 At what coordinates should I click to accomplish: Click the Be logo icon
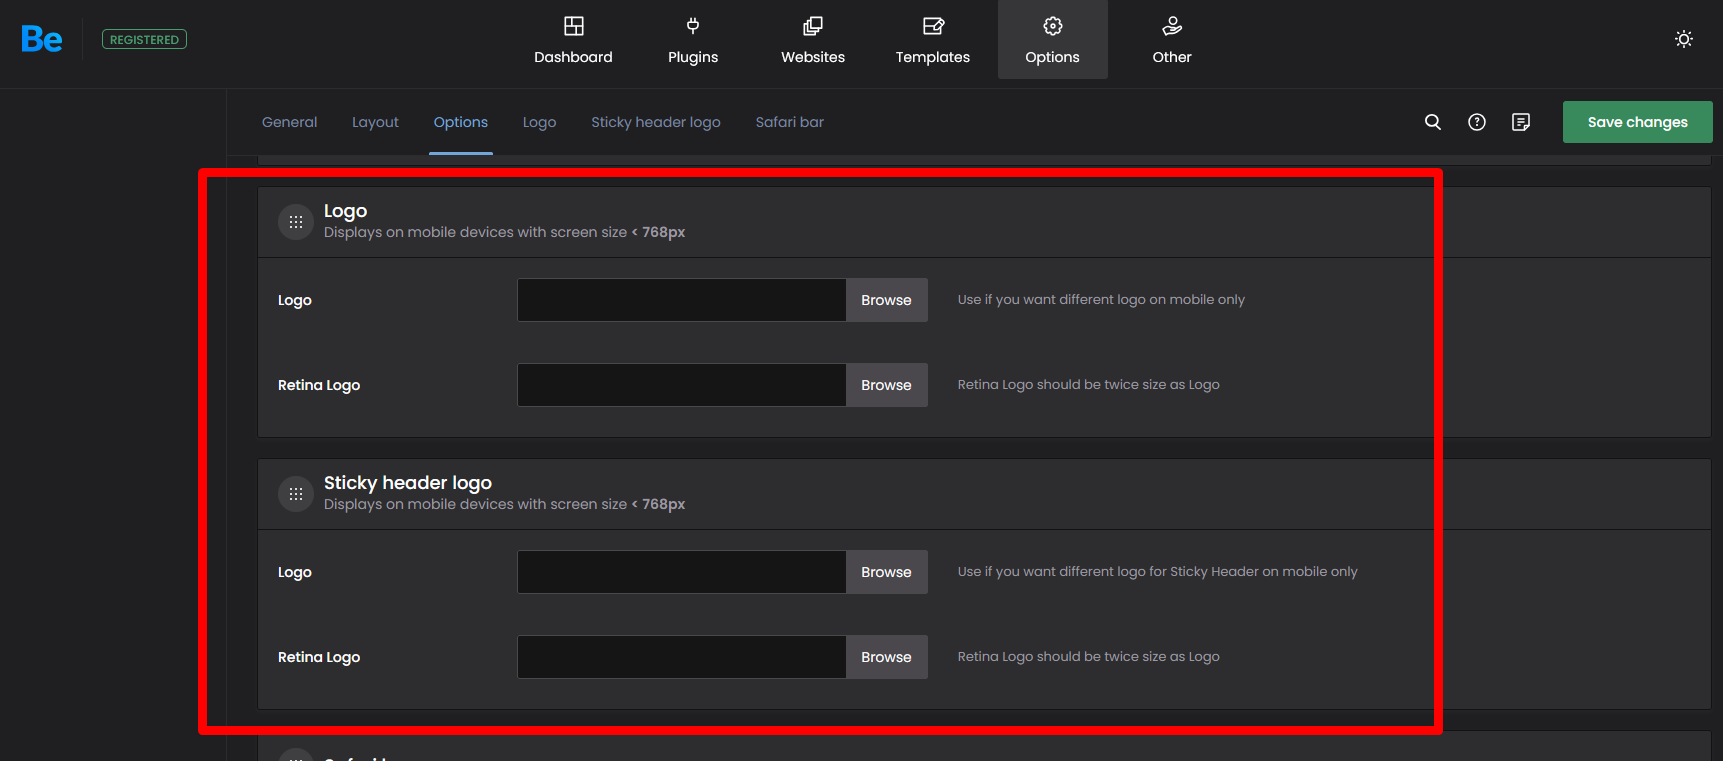(x=42, y=40)
